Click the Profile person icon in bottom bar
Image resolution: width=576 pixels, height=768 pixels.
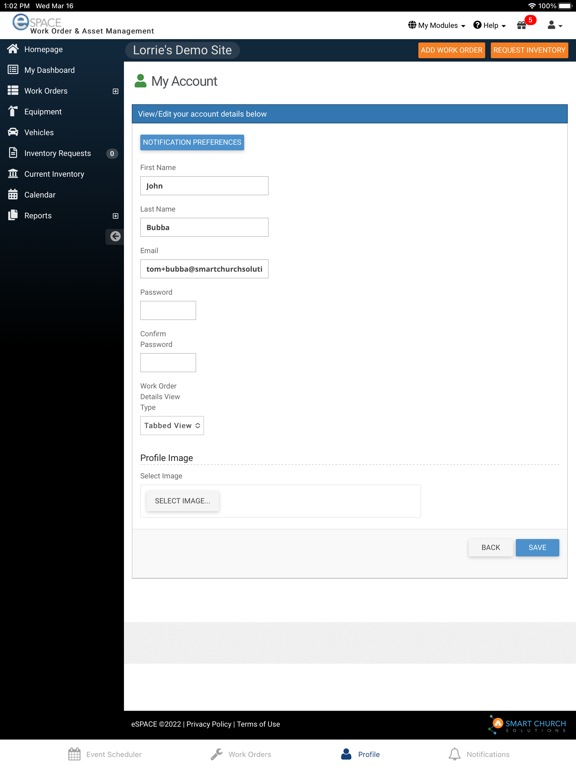click(x=346, y=754)
